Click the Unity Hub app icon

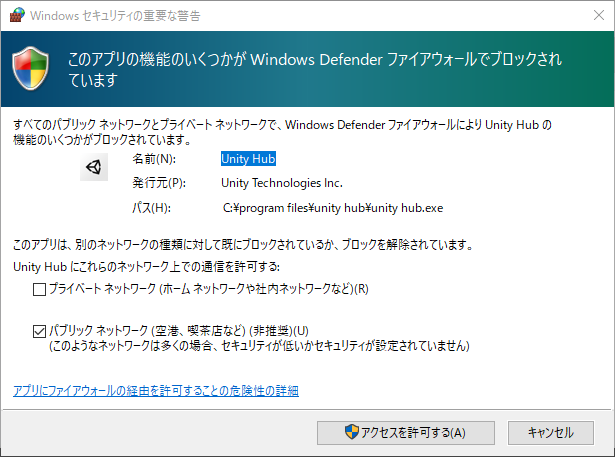click(93, 168)
